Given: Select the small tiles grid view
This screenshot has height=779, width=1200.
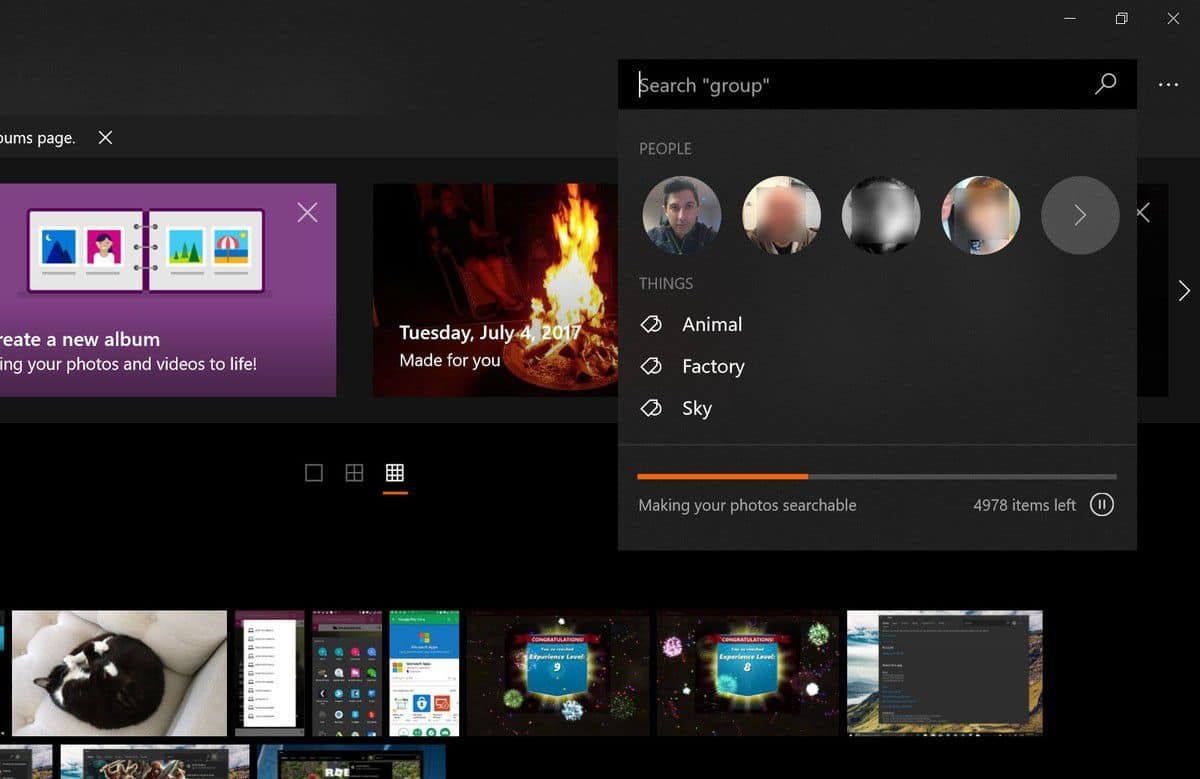Looking at the screenshot, I should click(x=395, y=473).
